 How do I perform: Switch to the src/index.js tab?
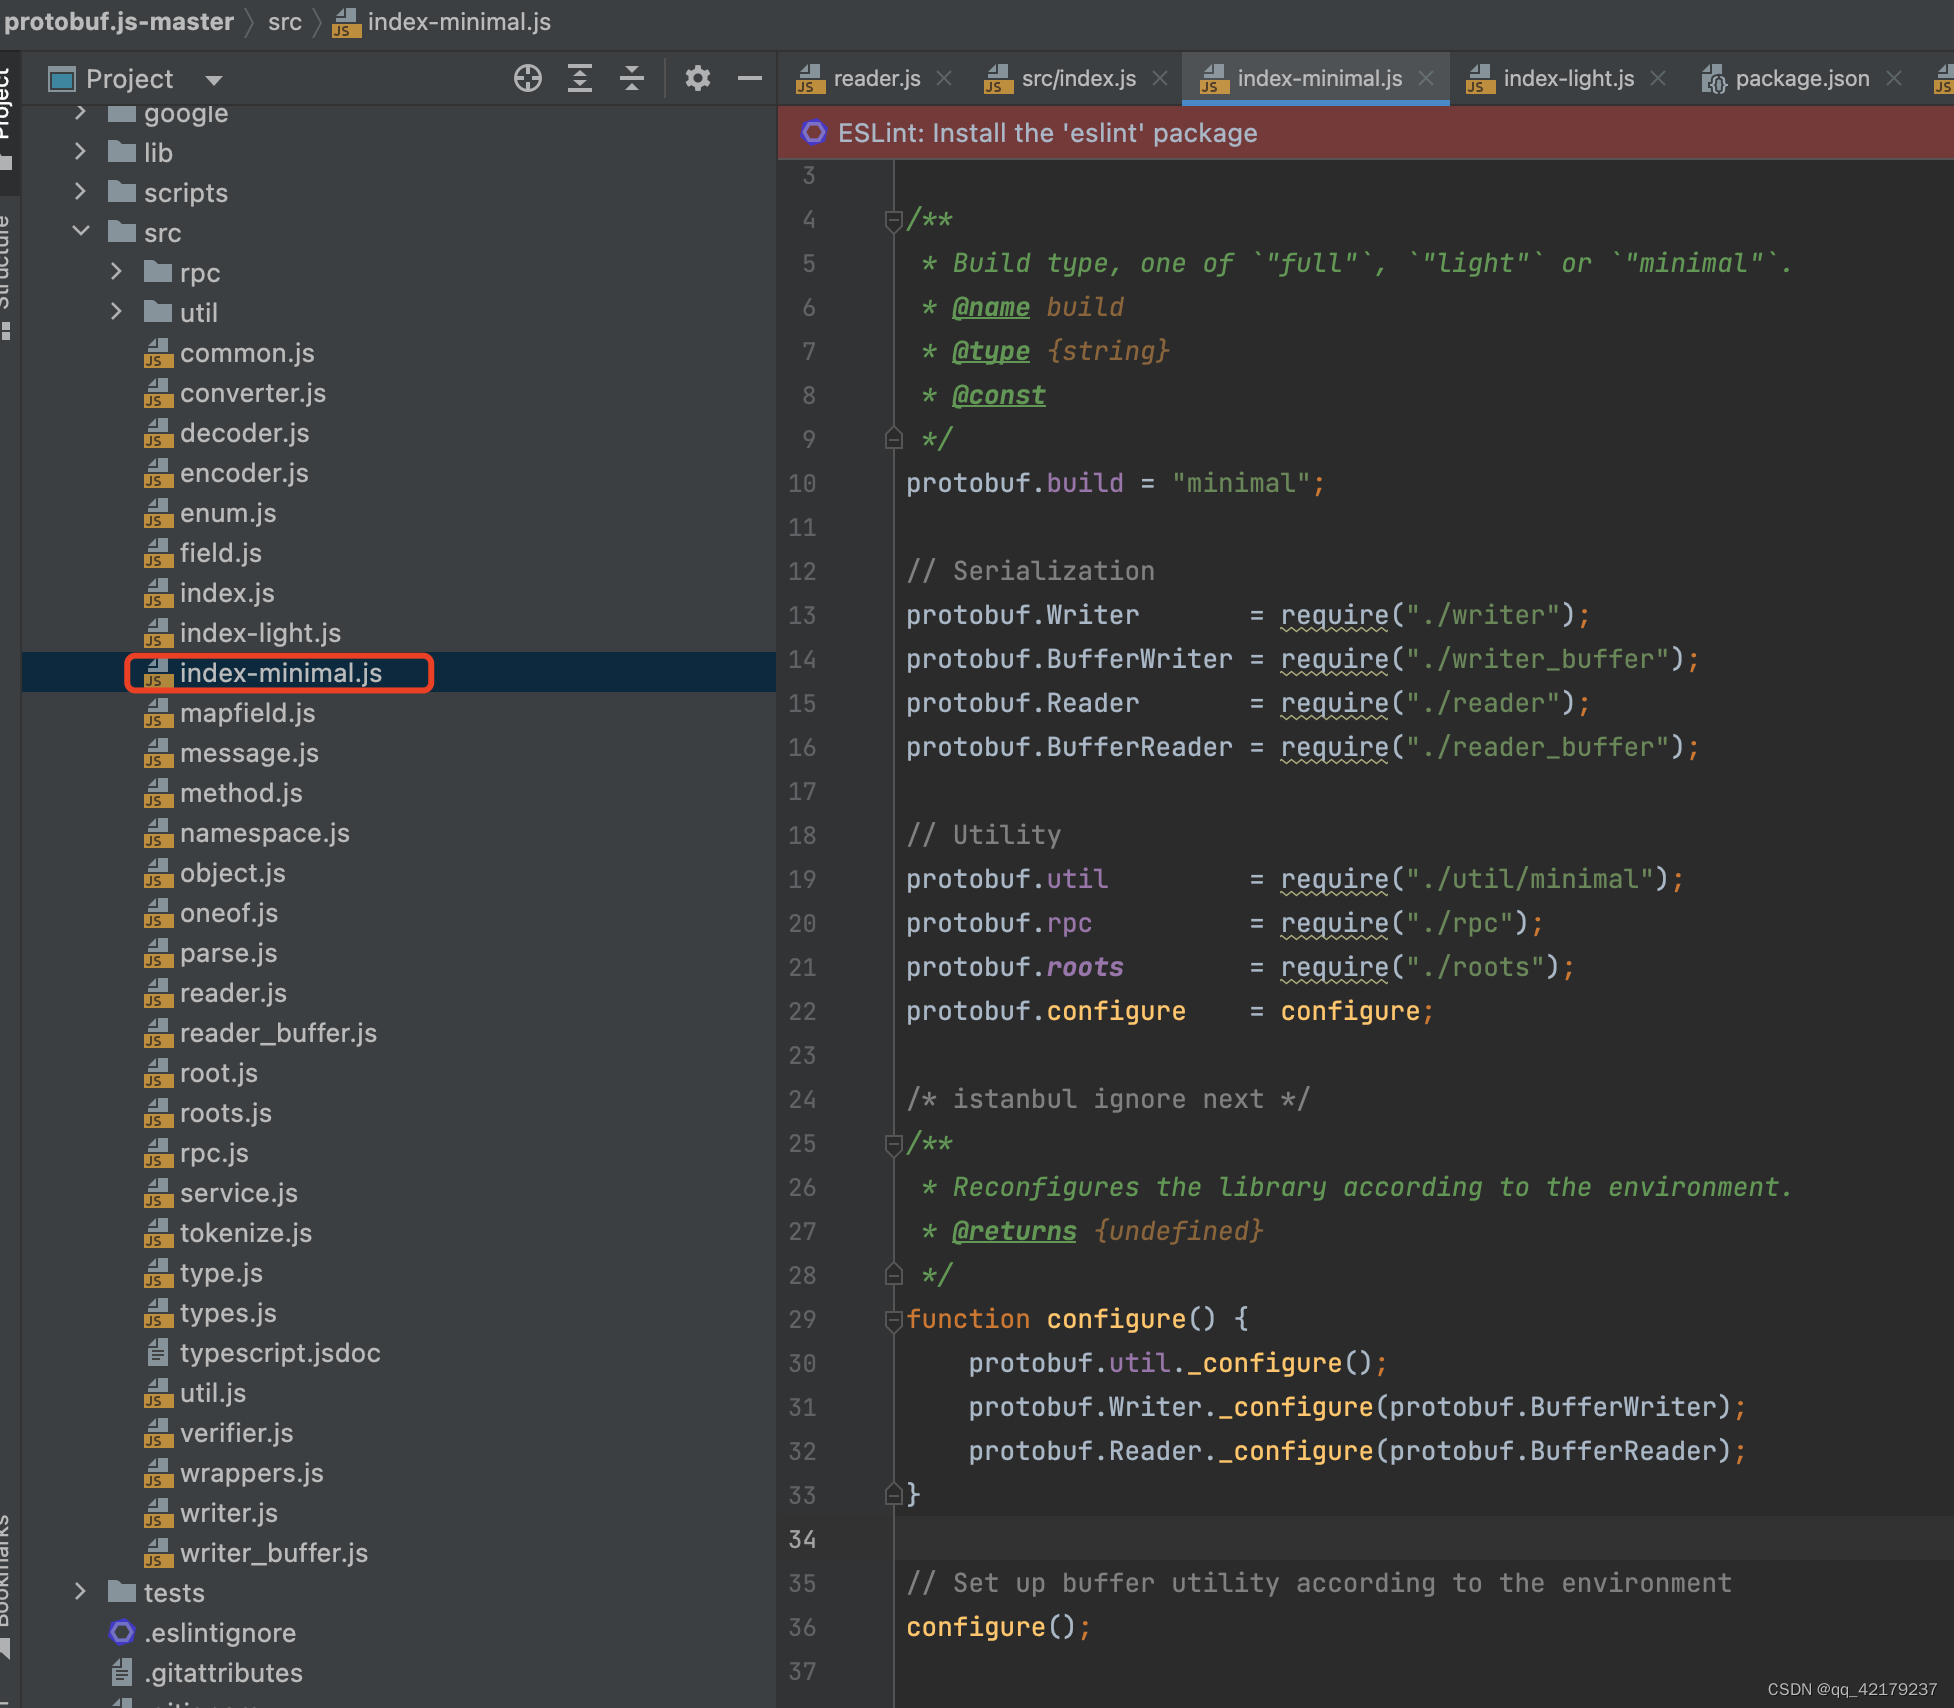[1077, 78]
